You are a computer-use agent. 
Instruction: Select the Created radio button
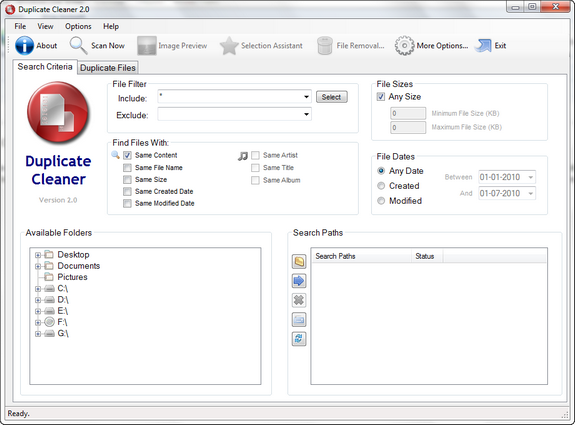click(x=381, y=186)
